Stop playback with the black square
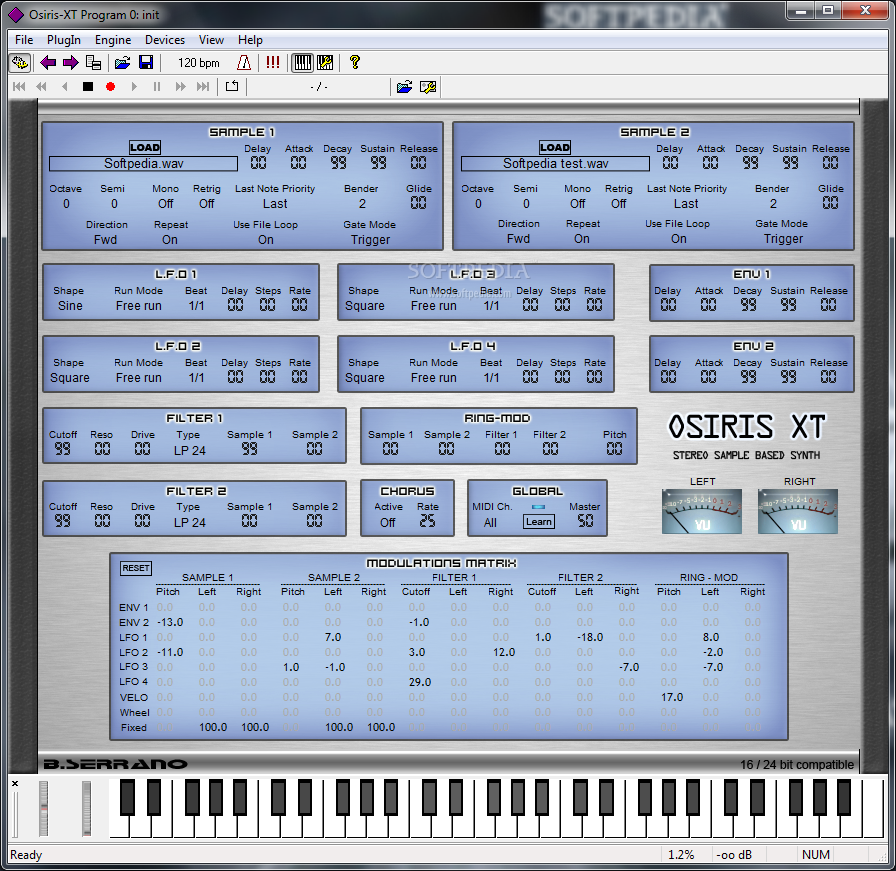This screenshot has height=871, width=896. point(87,87)
